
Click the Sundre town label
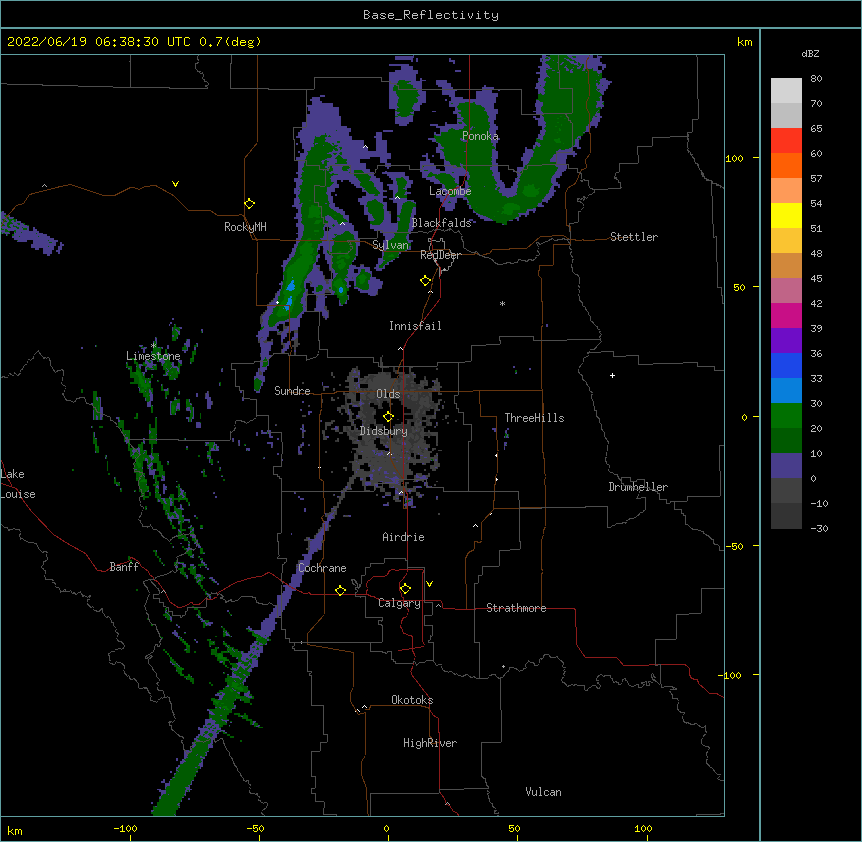[x=292, y=391]
